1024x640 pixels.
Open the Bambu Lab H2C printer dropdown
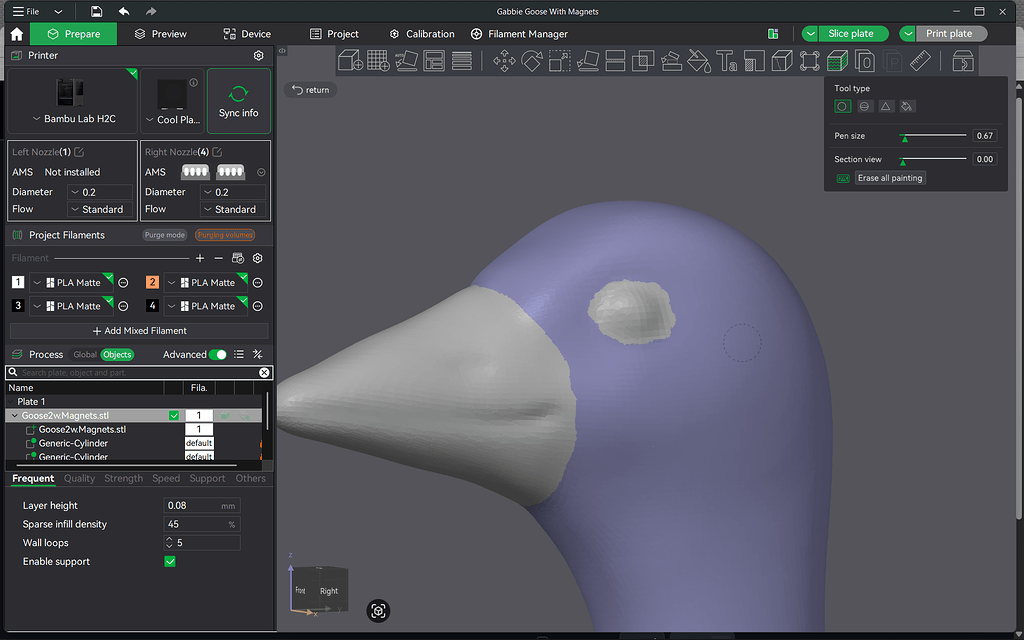73,119
